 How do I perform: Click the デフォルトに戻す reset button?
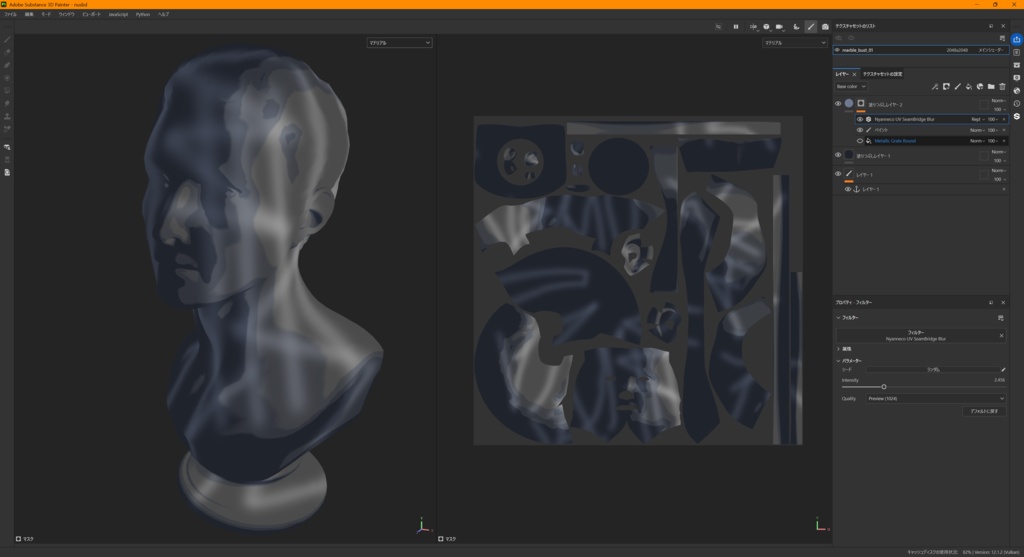pos(984,411)
